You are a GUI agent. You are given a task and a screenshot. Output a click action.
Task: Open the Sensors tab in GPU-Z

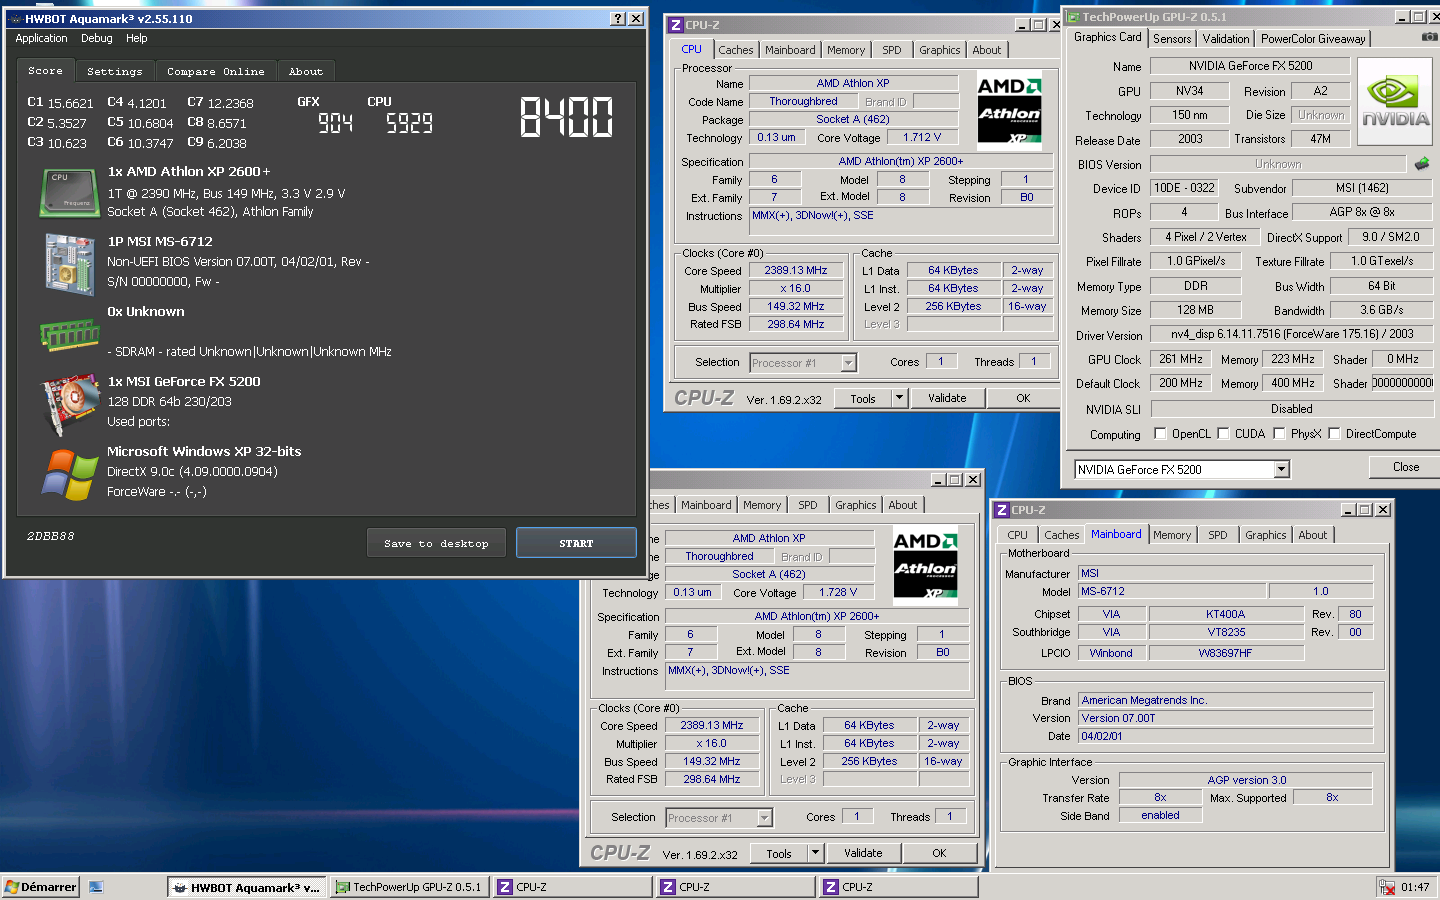(x=1172, y=39)
